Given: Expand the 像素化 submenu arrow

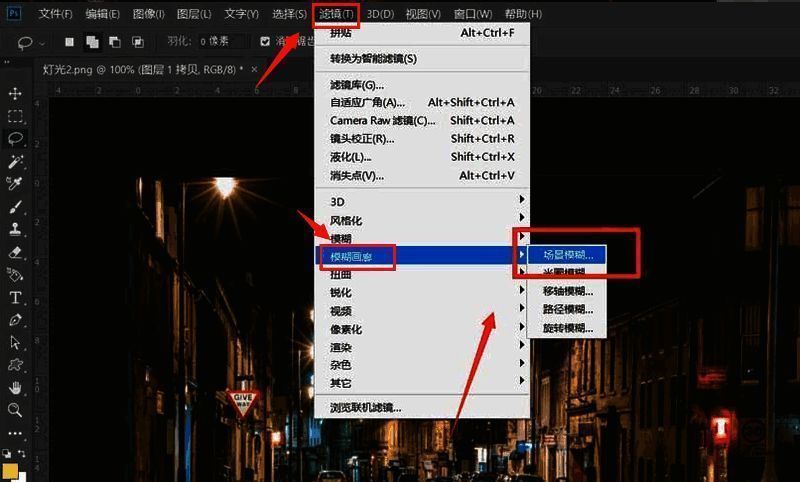Looking at the screenshot, I should coord(521,327).
